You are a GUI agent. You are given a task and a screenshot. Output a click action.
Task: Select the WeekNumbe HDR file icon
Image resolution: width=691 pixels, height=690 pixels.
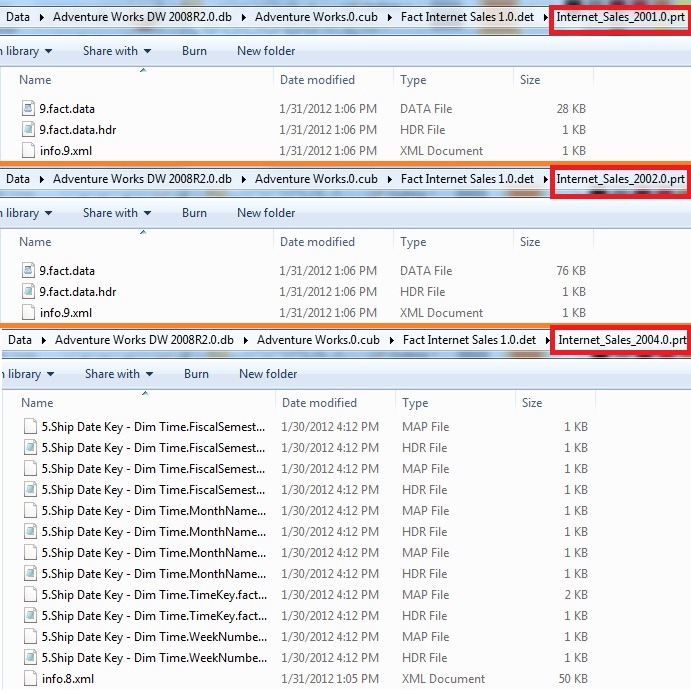[30, 657]
